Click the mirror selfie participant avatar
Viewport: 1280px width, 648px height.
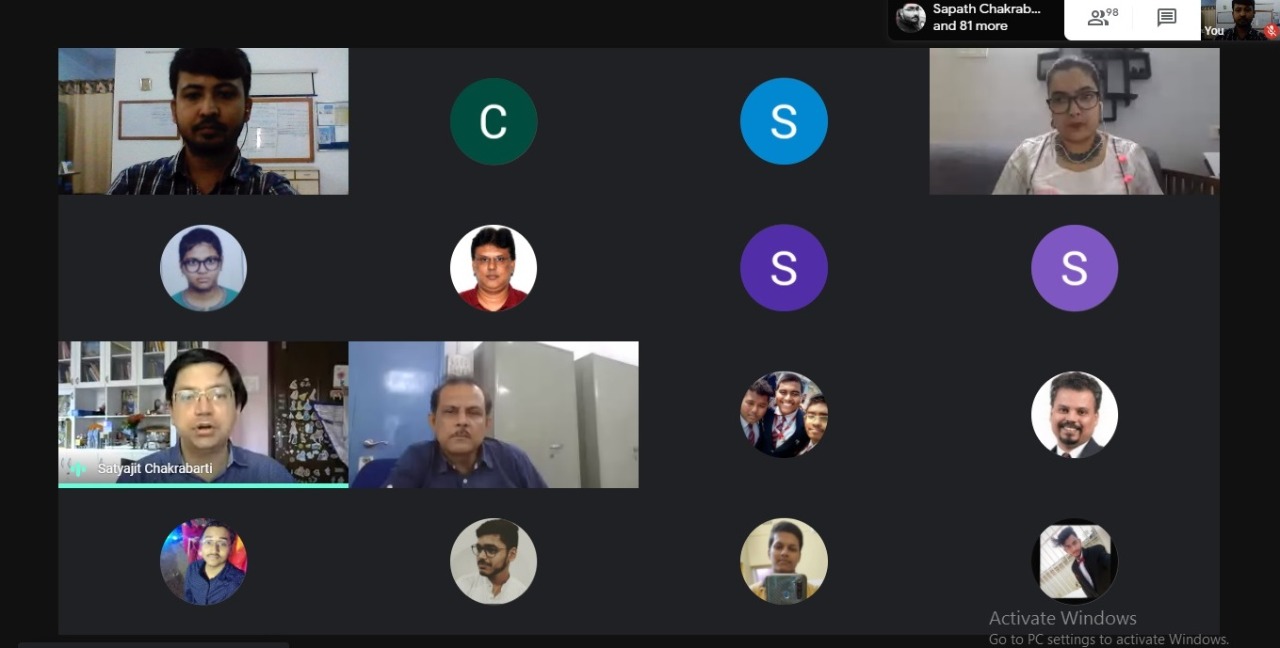(784, 561)
